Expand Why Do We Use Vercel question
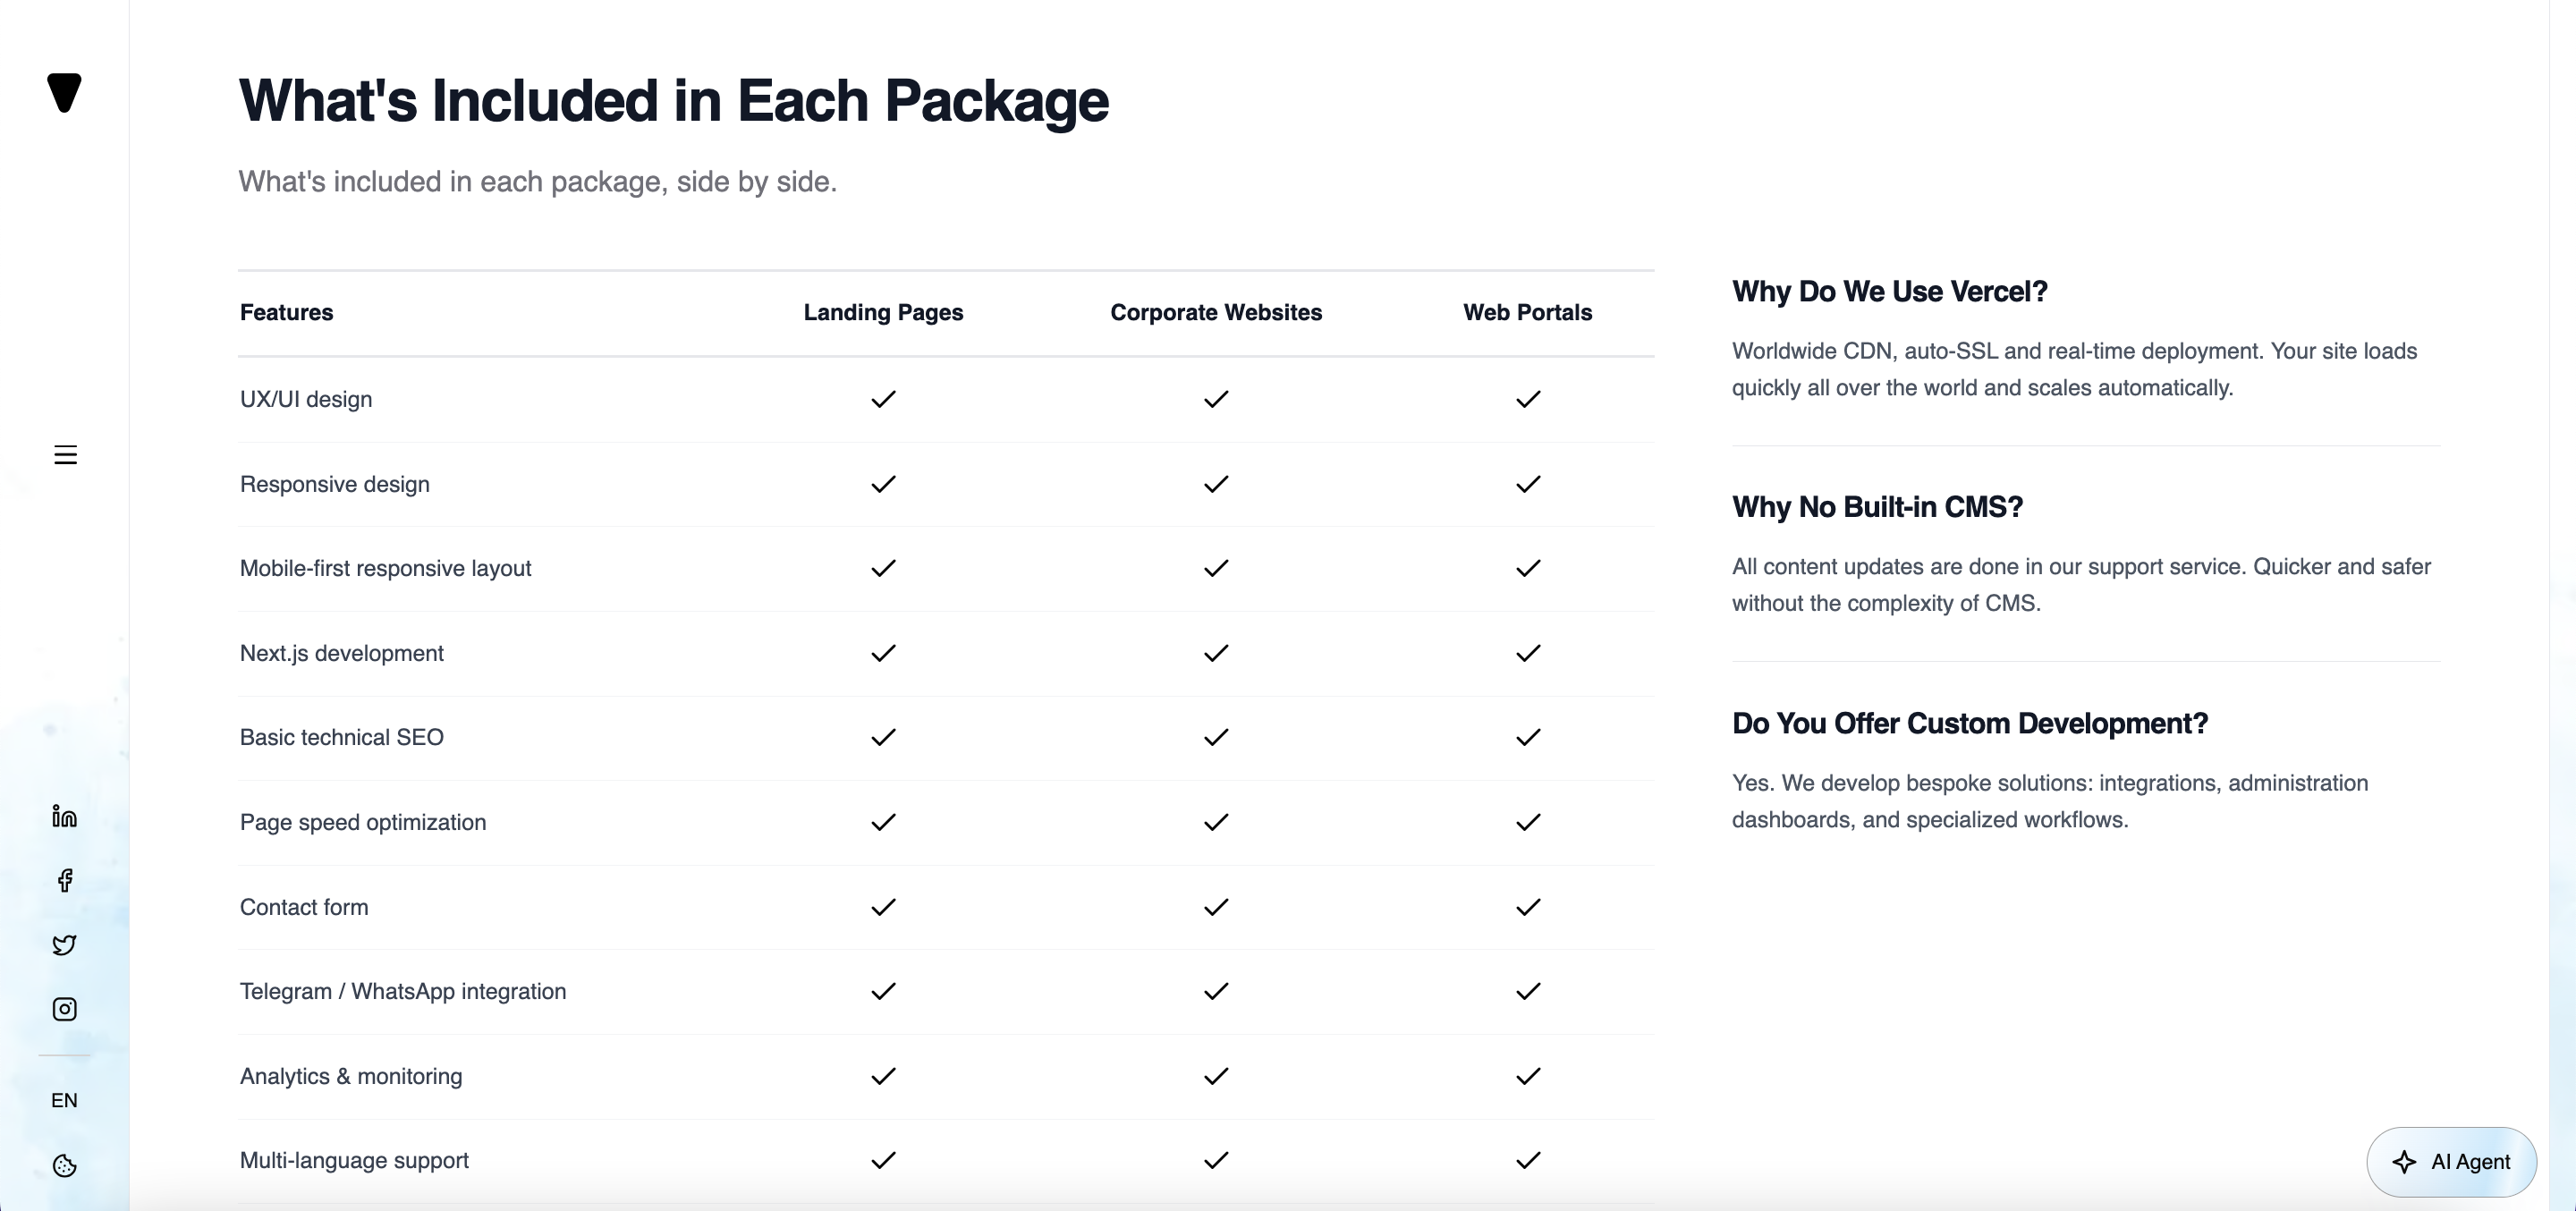2576x1211 pixels. (x=1889, y=291)
